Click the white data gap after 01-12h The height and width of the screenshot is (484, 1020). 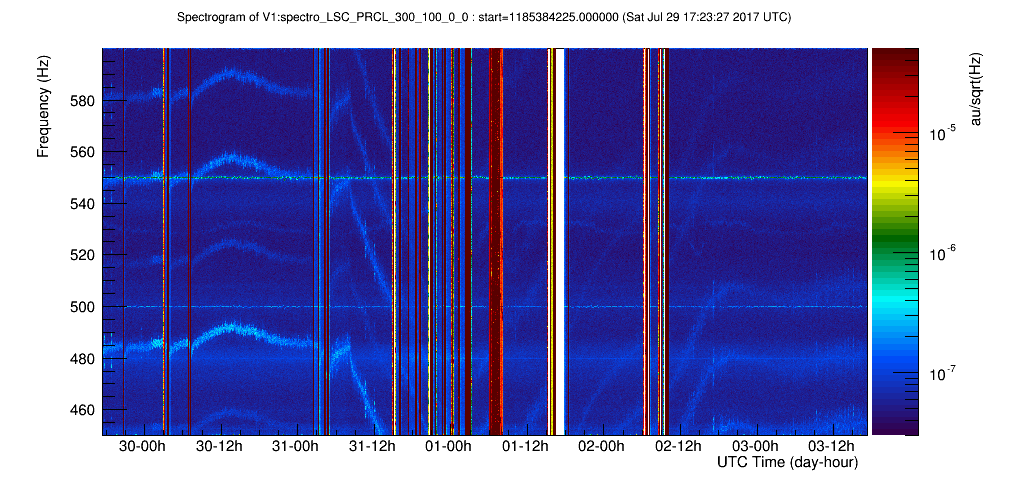[x=559, y=241]
